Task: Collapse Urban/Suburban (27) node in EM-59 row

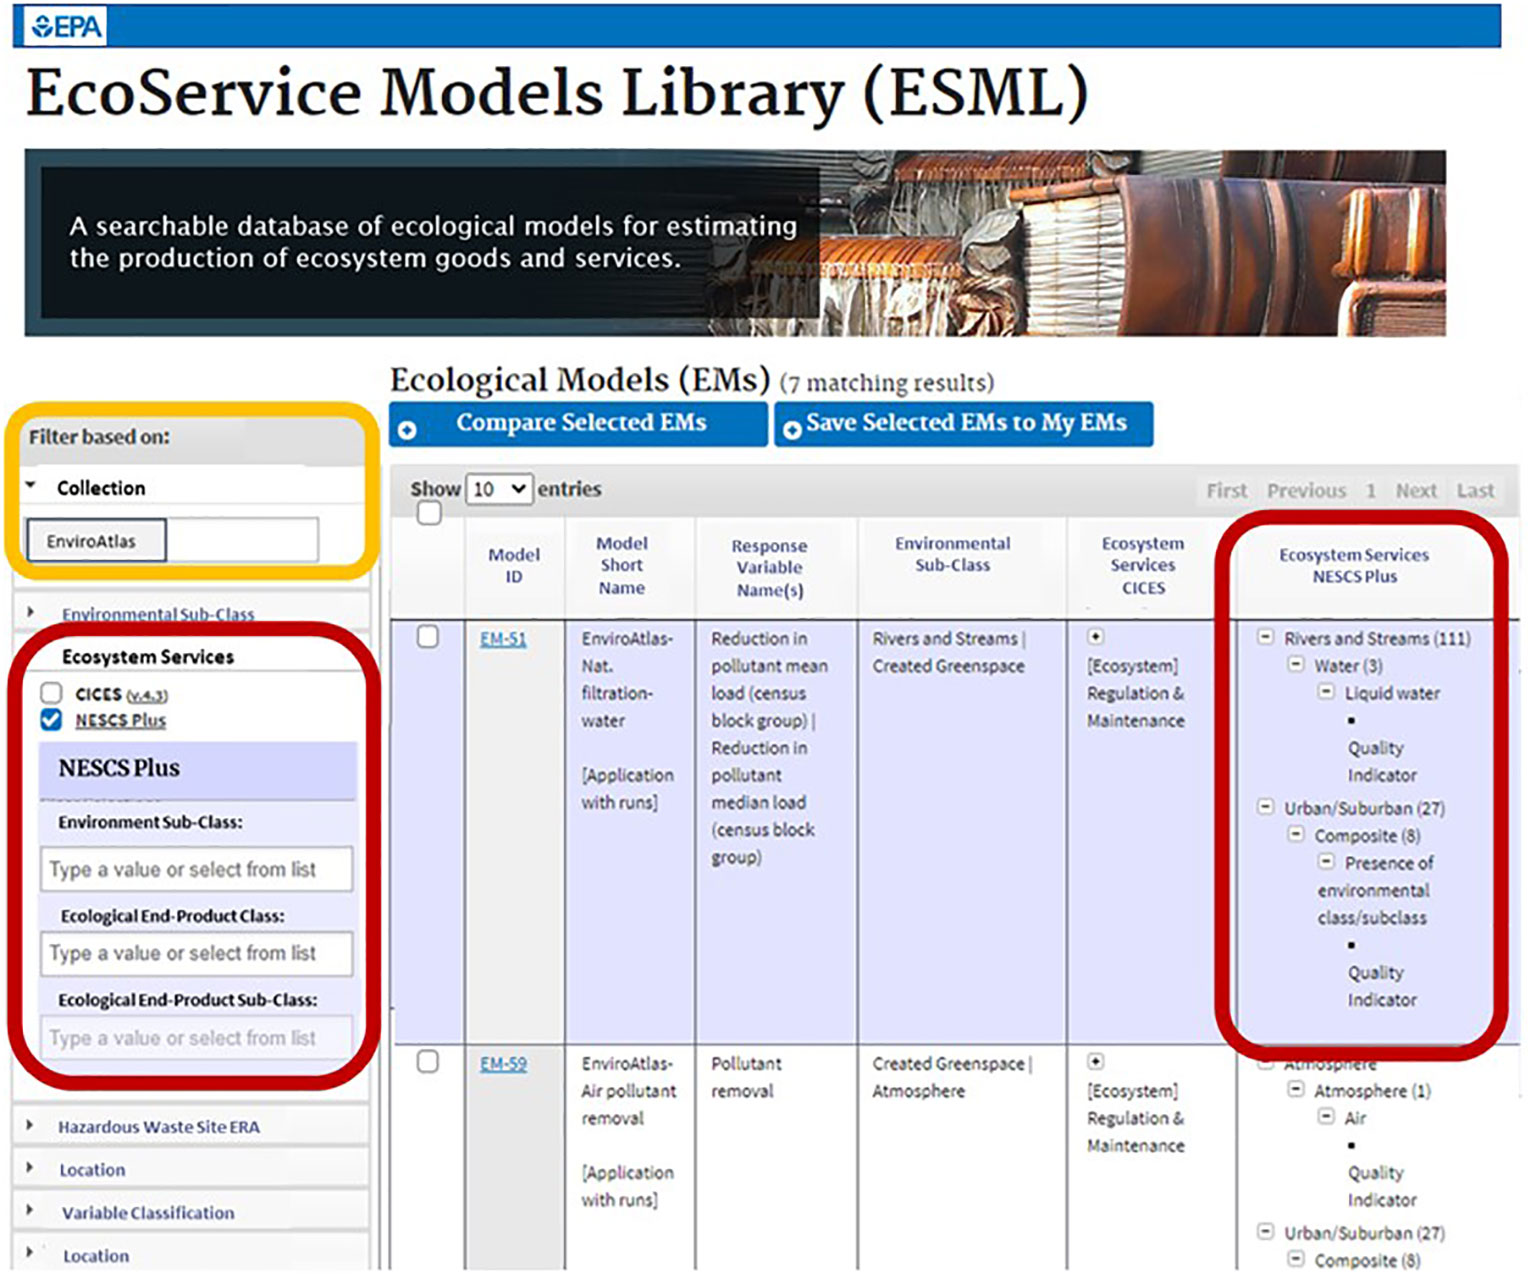Action: (x=1265, y=1231)
